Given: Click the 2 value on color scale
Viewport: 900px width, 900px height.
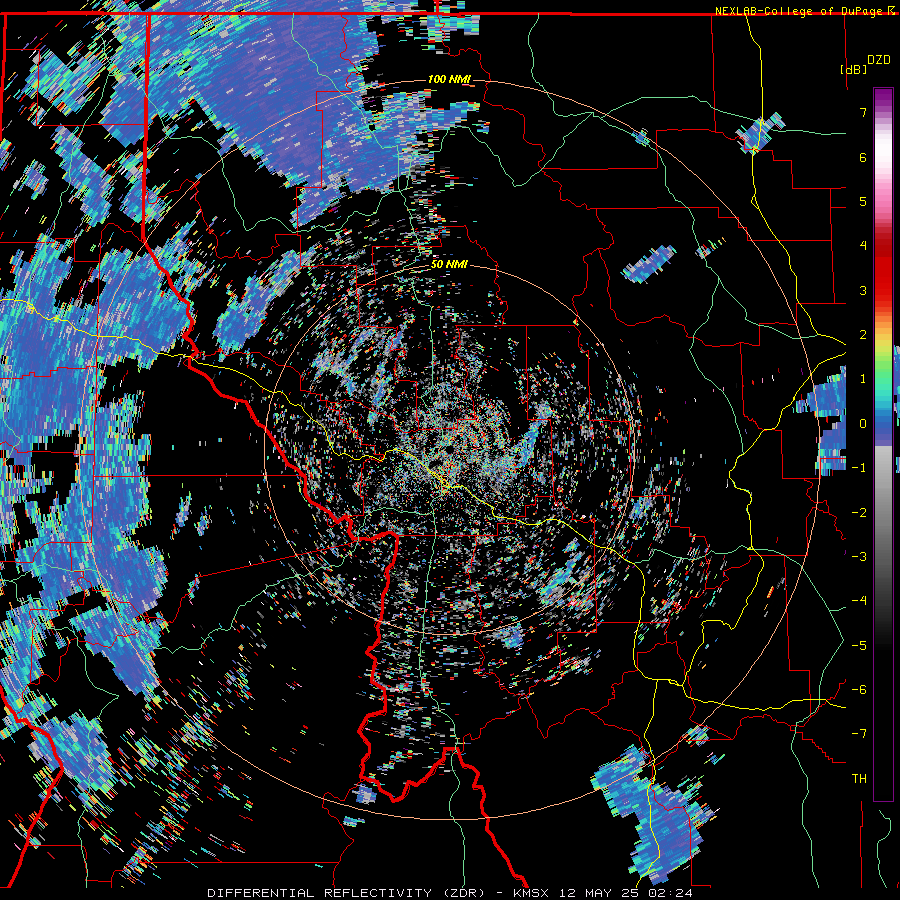Looking at the screenshot, I should (863, 335).
